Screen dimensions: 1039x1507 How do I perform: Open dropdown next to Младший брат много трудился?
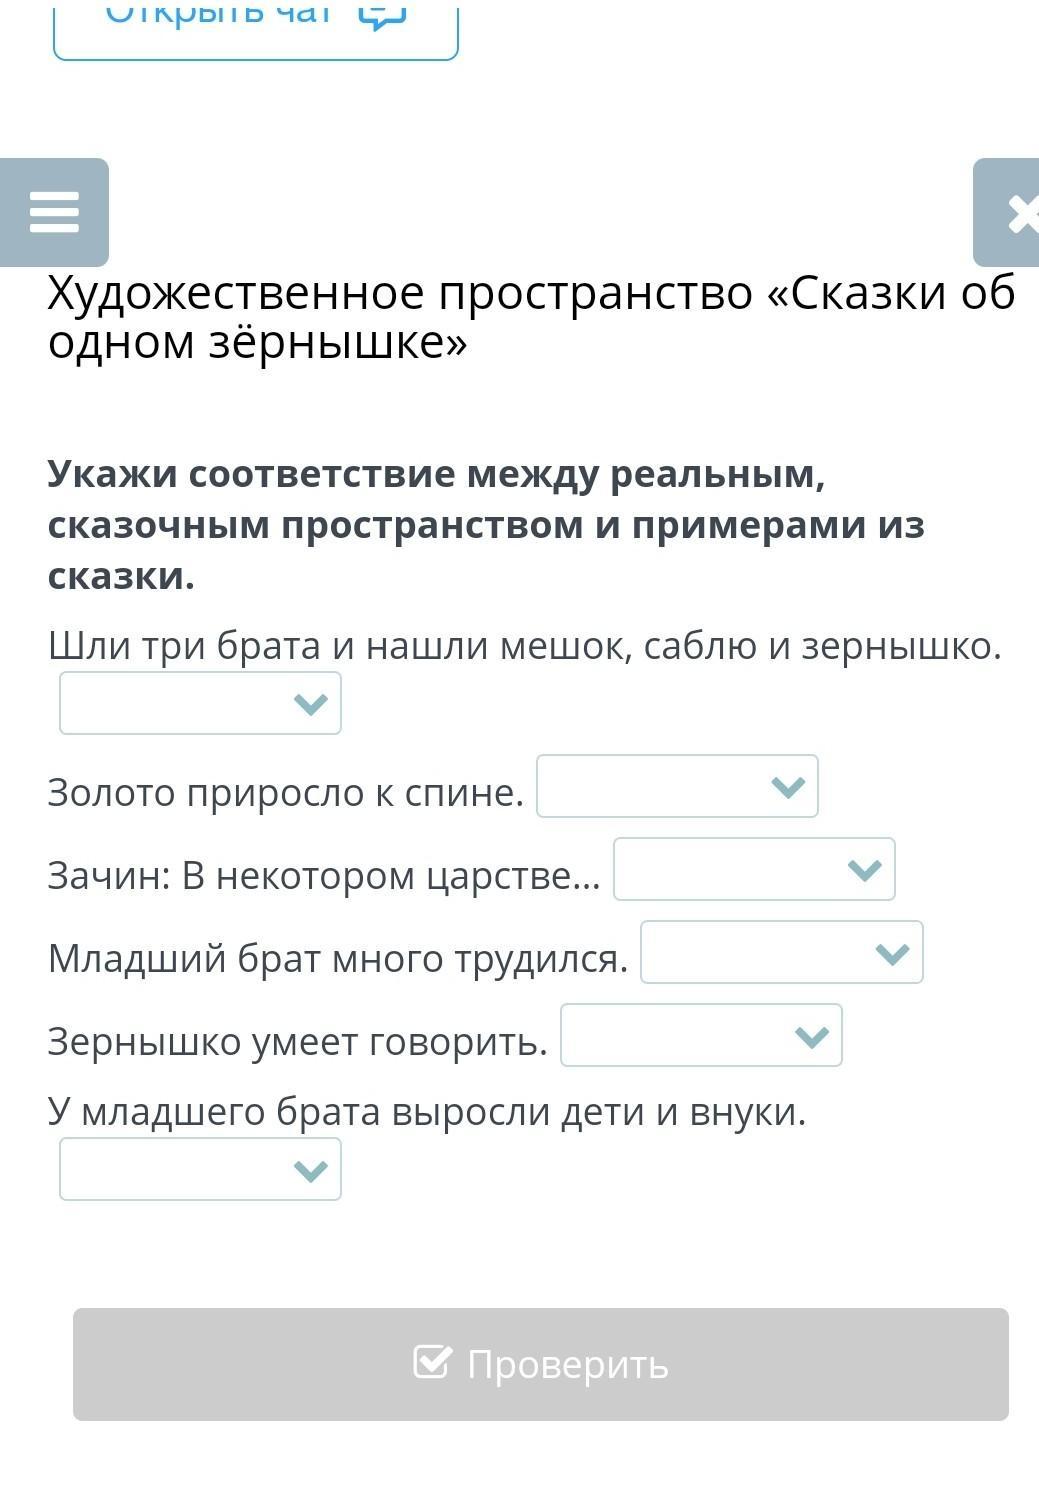click(782, 952)
